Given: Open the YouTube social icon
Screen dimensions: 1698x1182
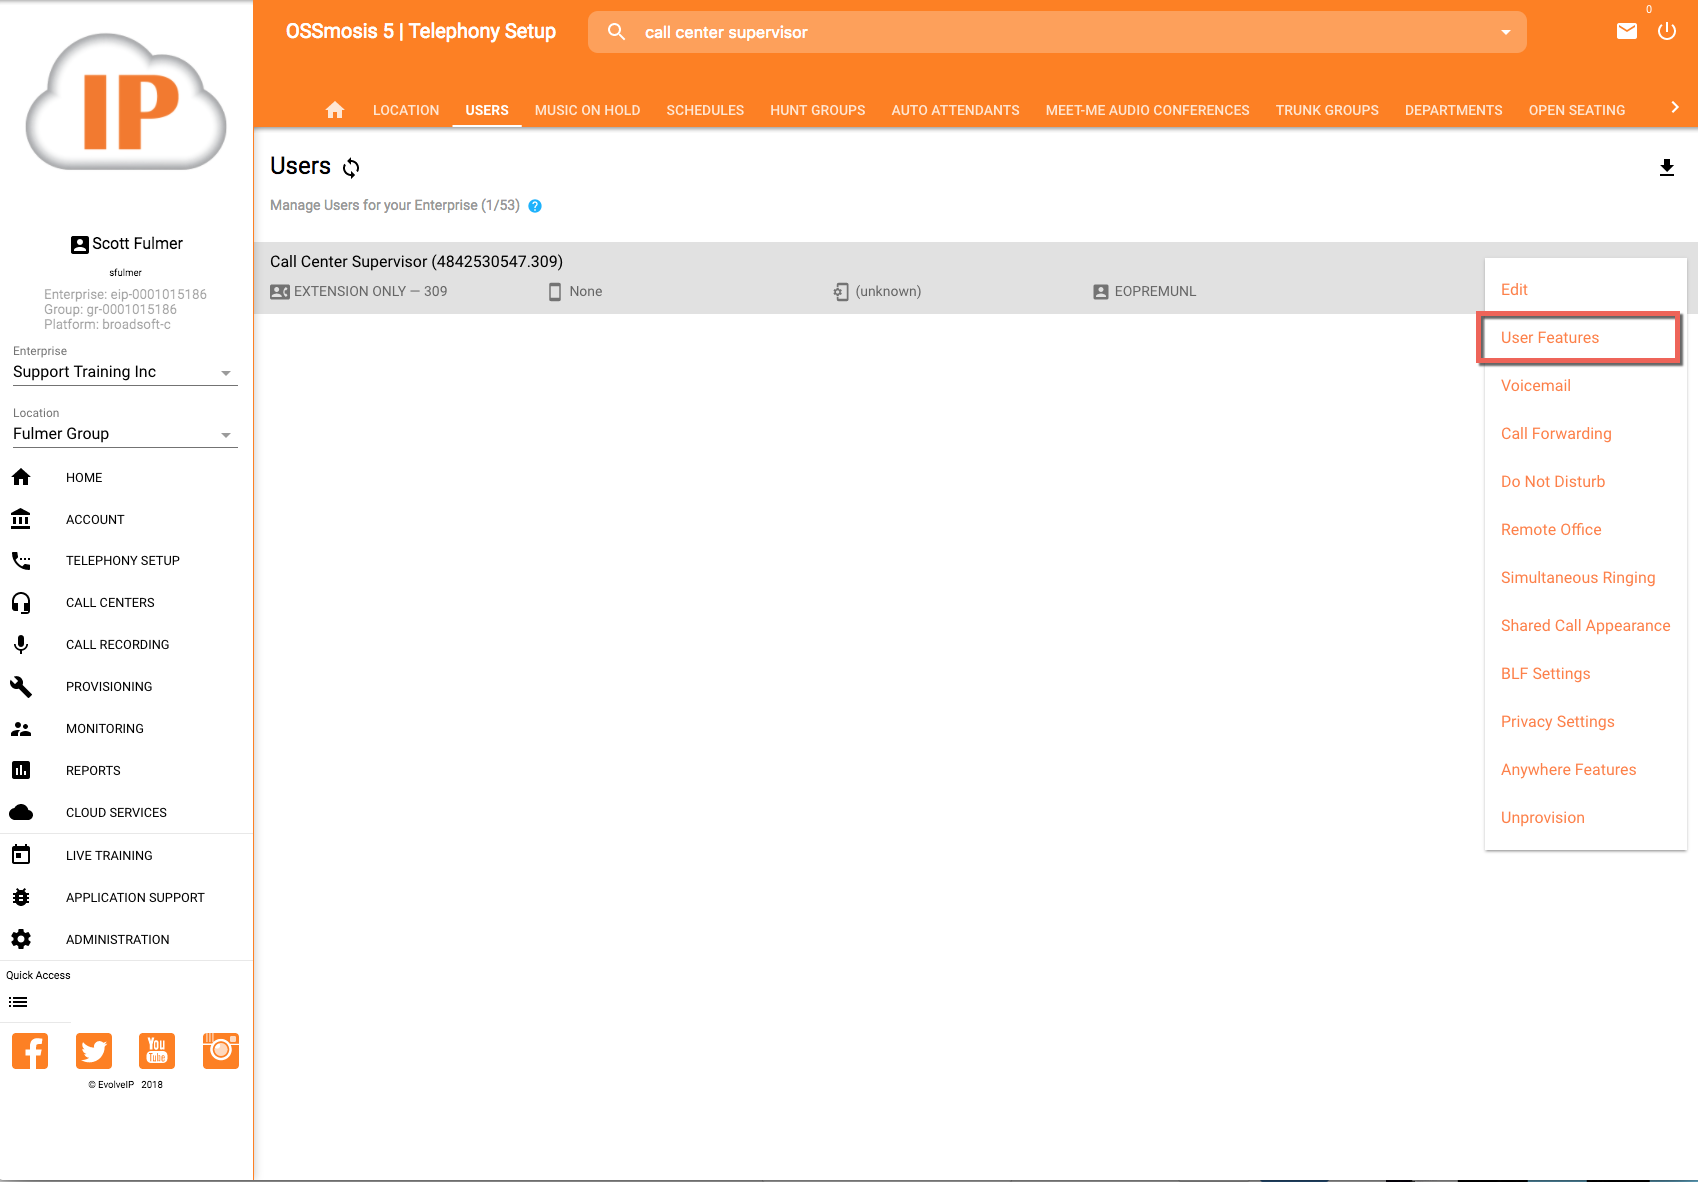Looking at the screenshot, I should click(x=157, y=1051).
